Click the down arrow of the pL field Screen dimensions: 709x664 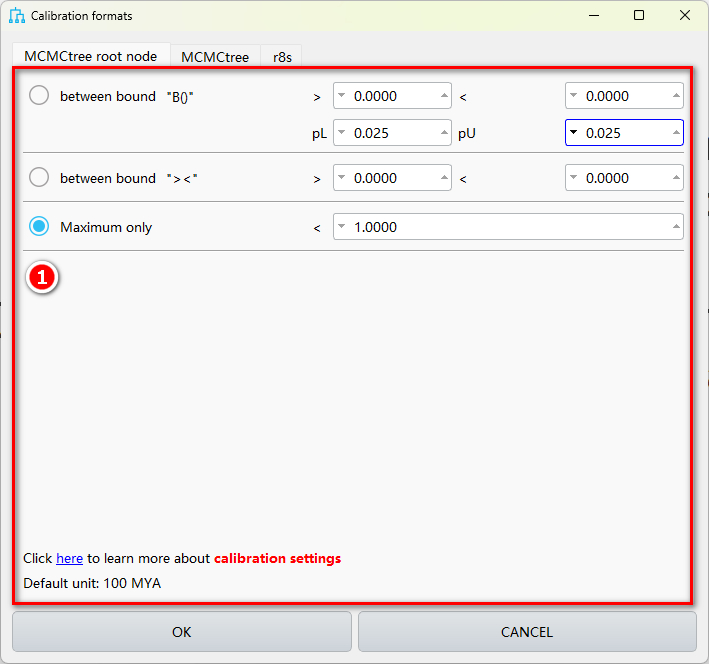[x=342, y=132]
